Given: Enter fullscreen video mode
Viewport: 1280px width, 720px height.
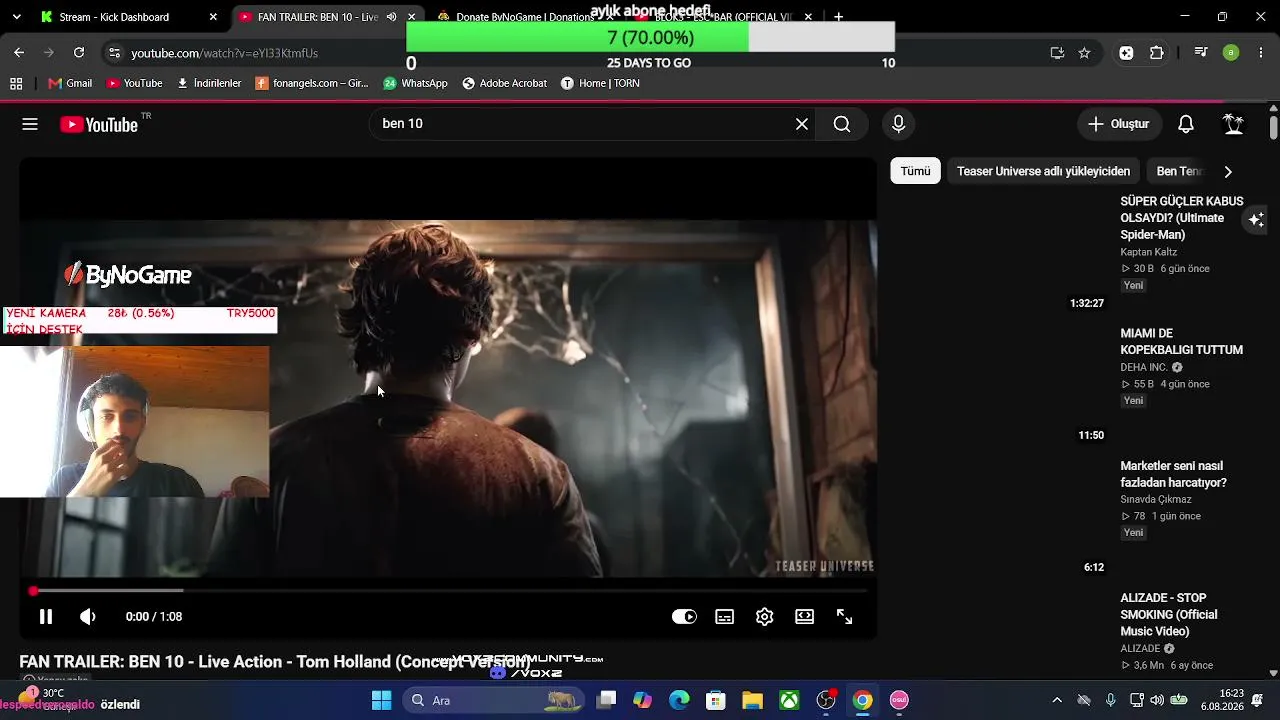Looking at the screenshot, I should coord(845,617).
